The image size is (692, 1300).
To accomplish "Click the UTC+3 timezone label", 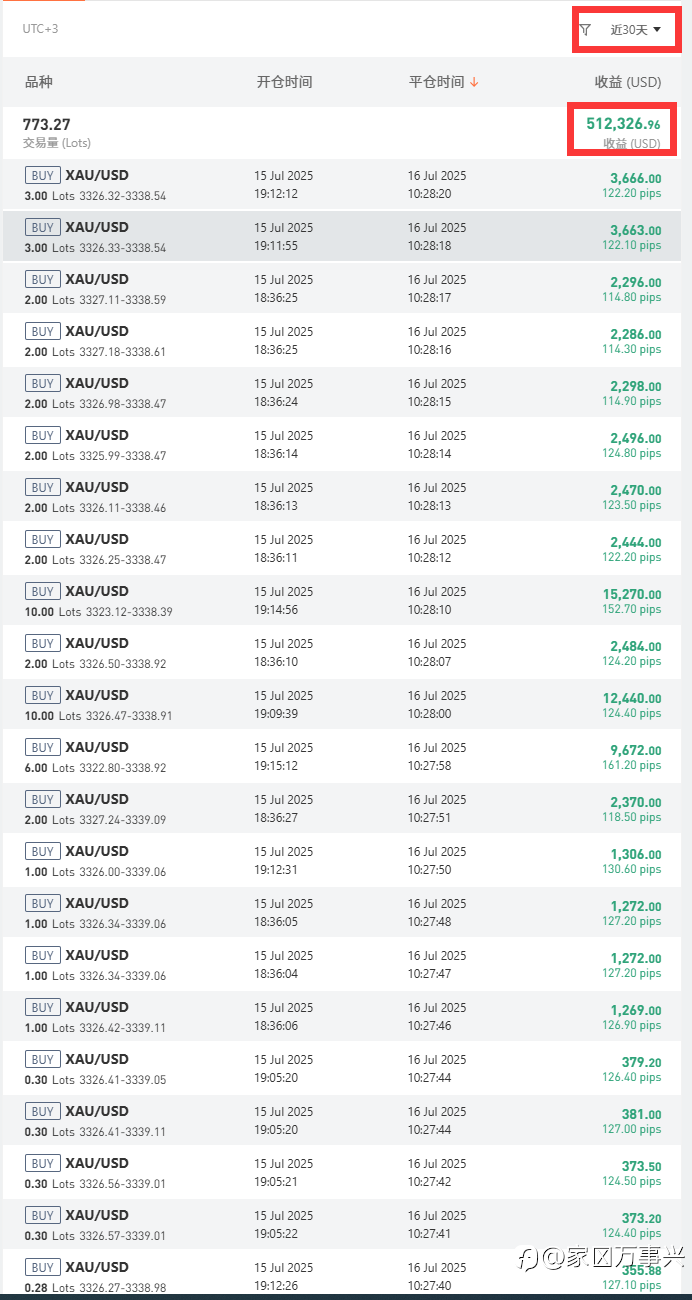I will (x=40, y=29).
